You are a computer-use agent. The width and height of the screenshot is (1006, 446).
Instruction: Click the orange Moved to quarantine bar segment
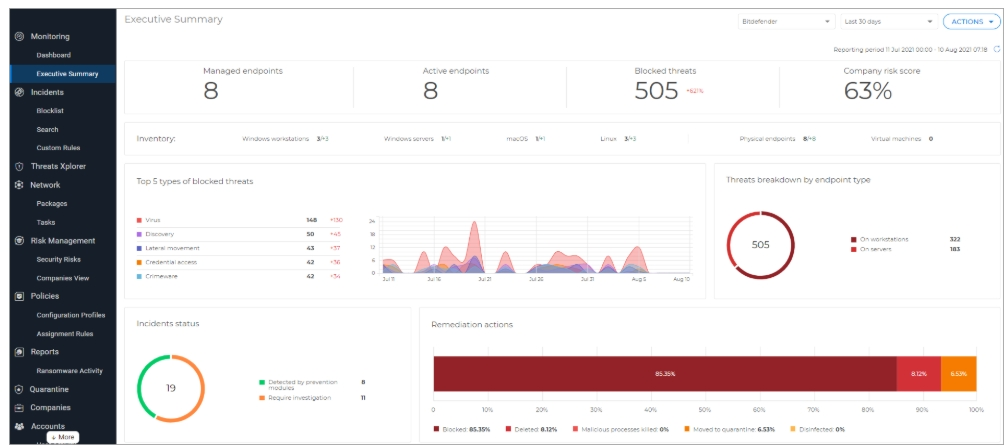click(x=958, y=373)
